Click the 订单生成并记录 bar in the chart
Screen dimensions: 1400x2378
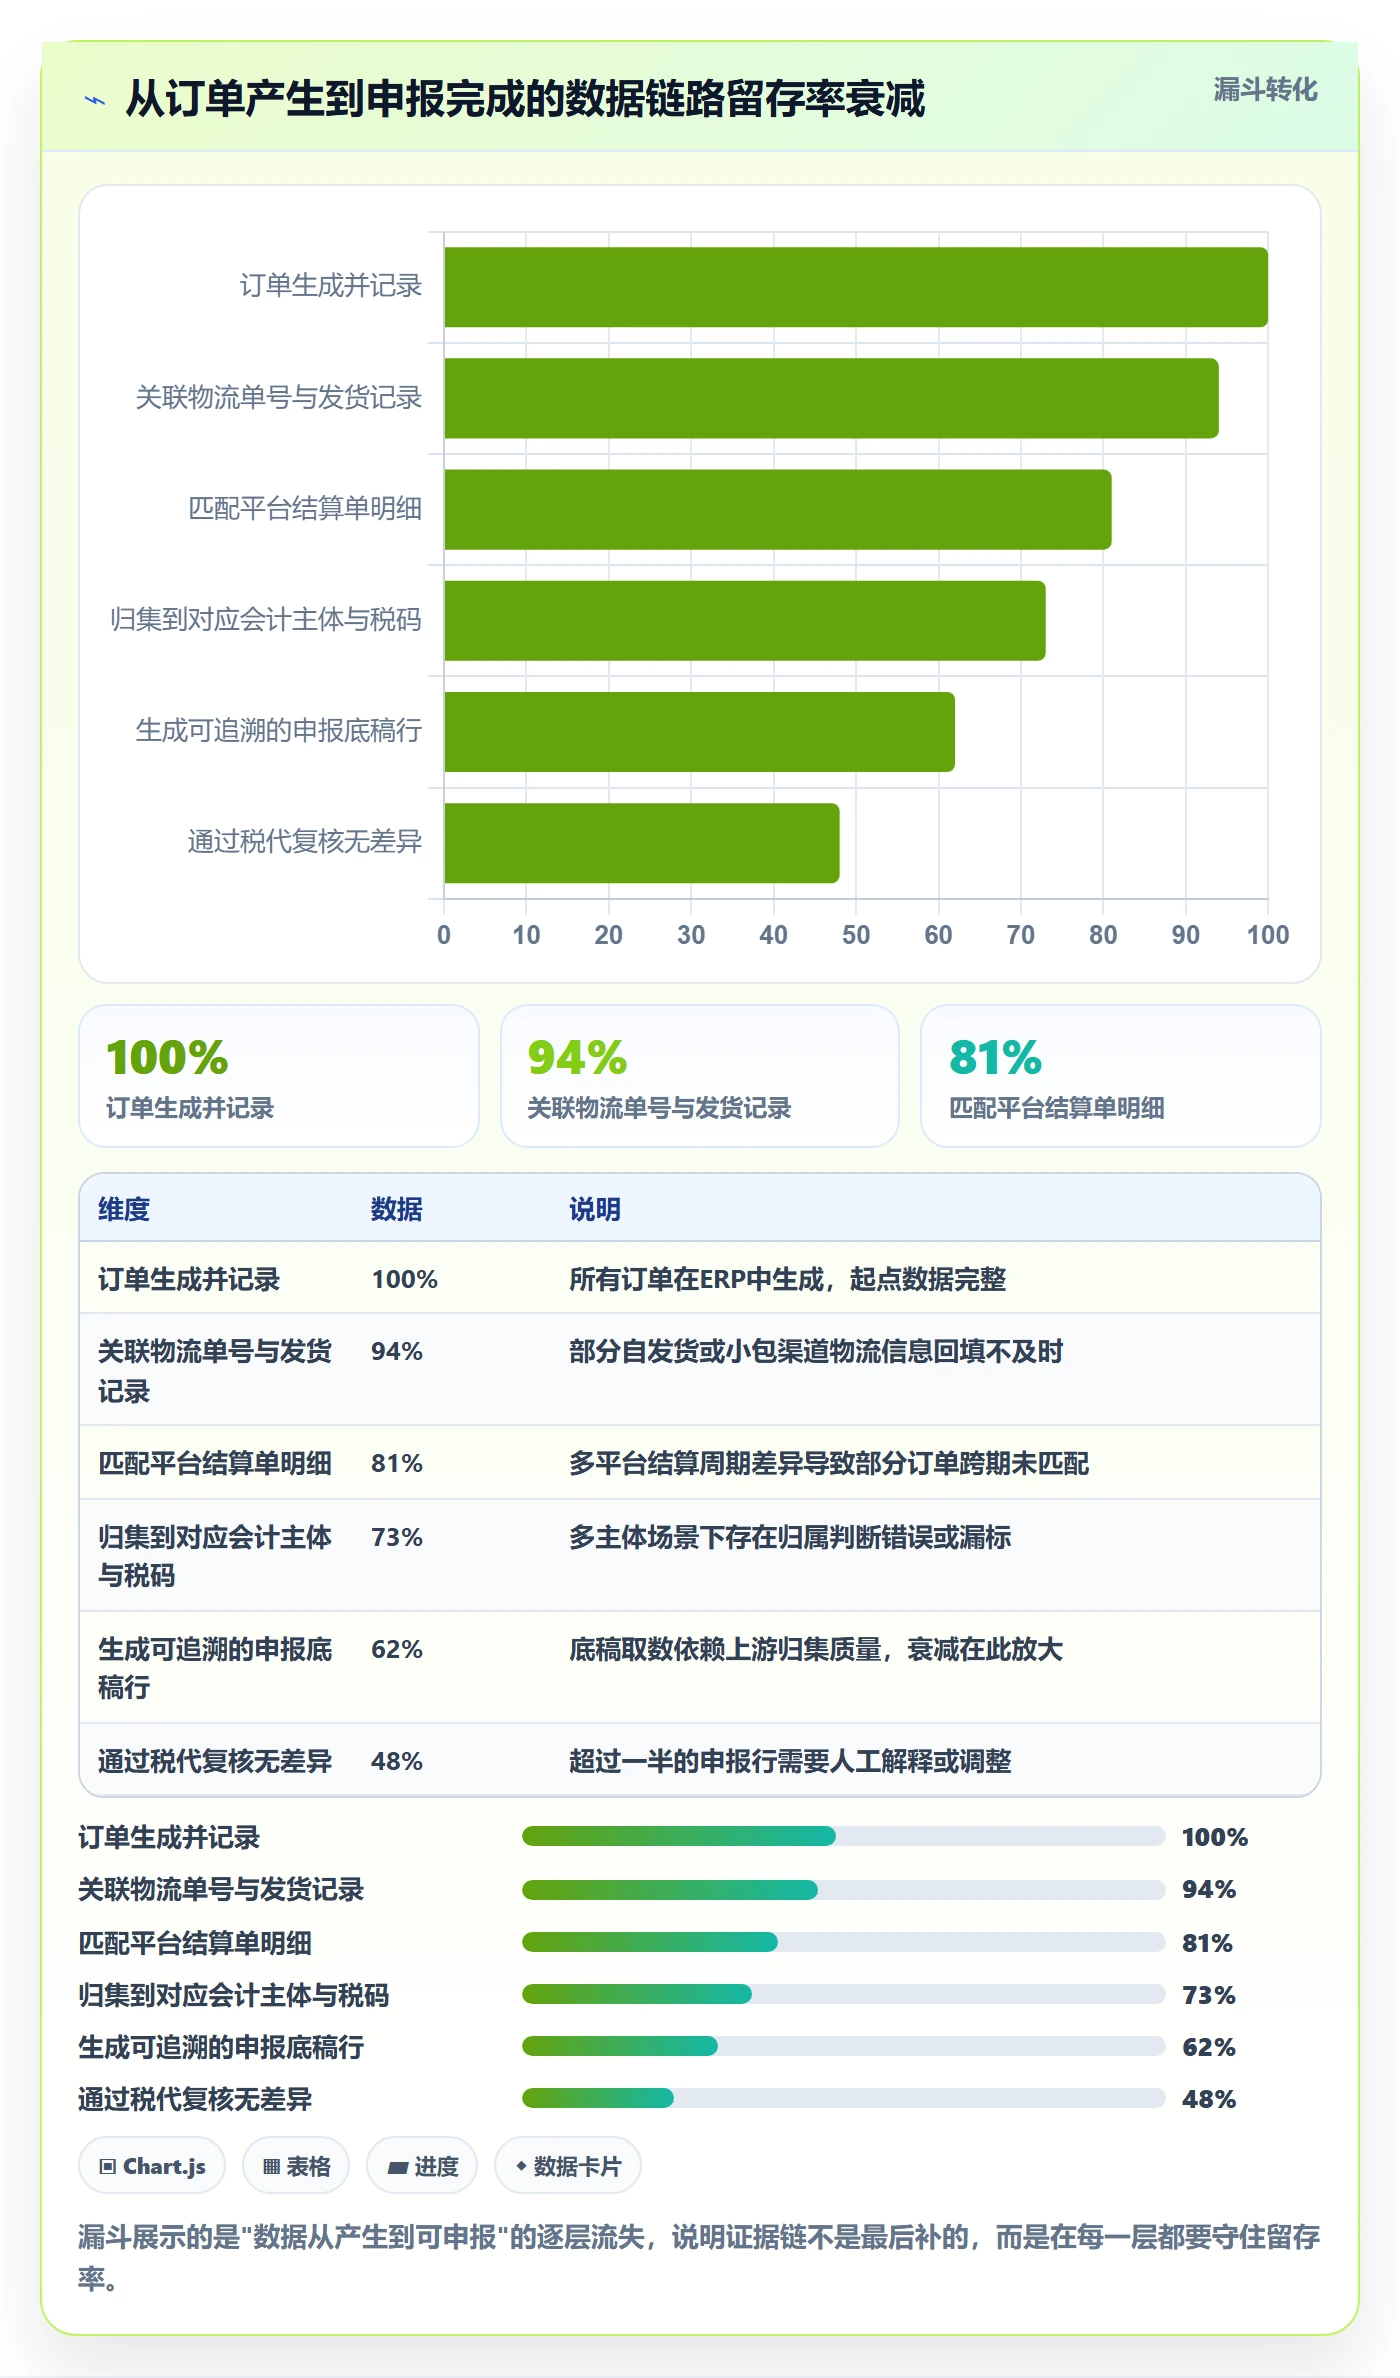856,287
